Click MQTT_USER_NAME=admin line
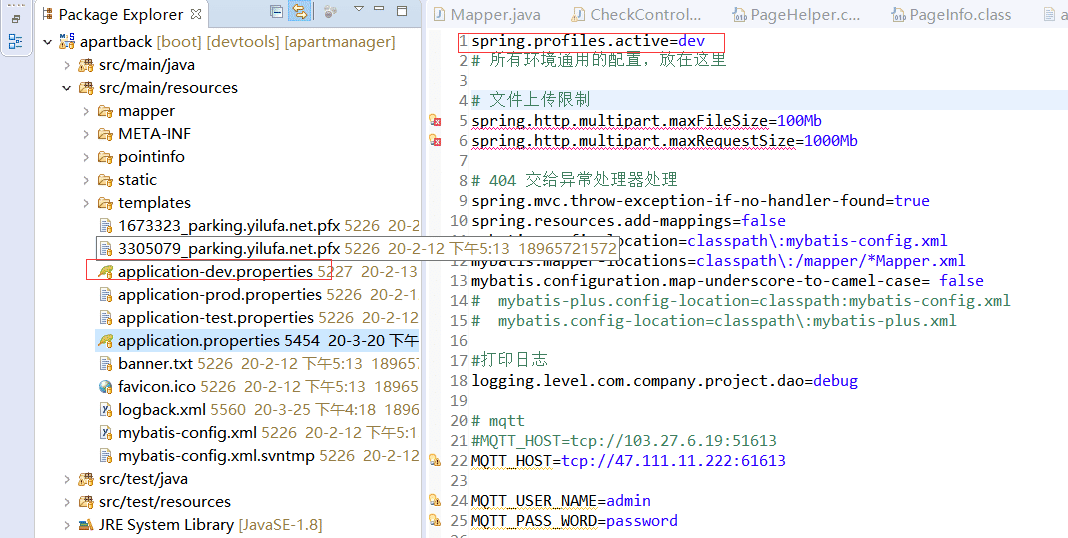The image size is (1068, 538). pyautogui.click(x=561, y=501)
